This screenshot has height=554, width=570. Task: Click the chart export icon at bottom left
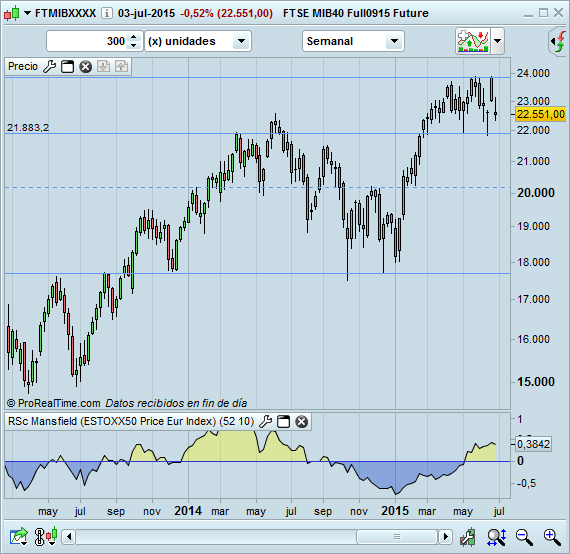point(19,537)
